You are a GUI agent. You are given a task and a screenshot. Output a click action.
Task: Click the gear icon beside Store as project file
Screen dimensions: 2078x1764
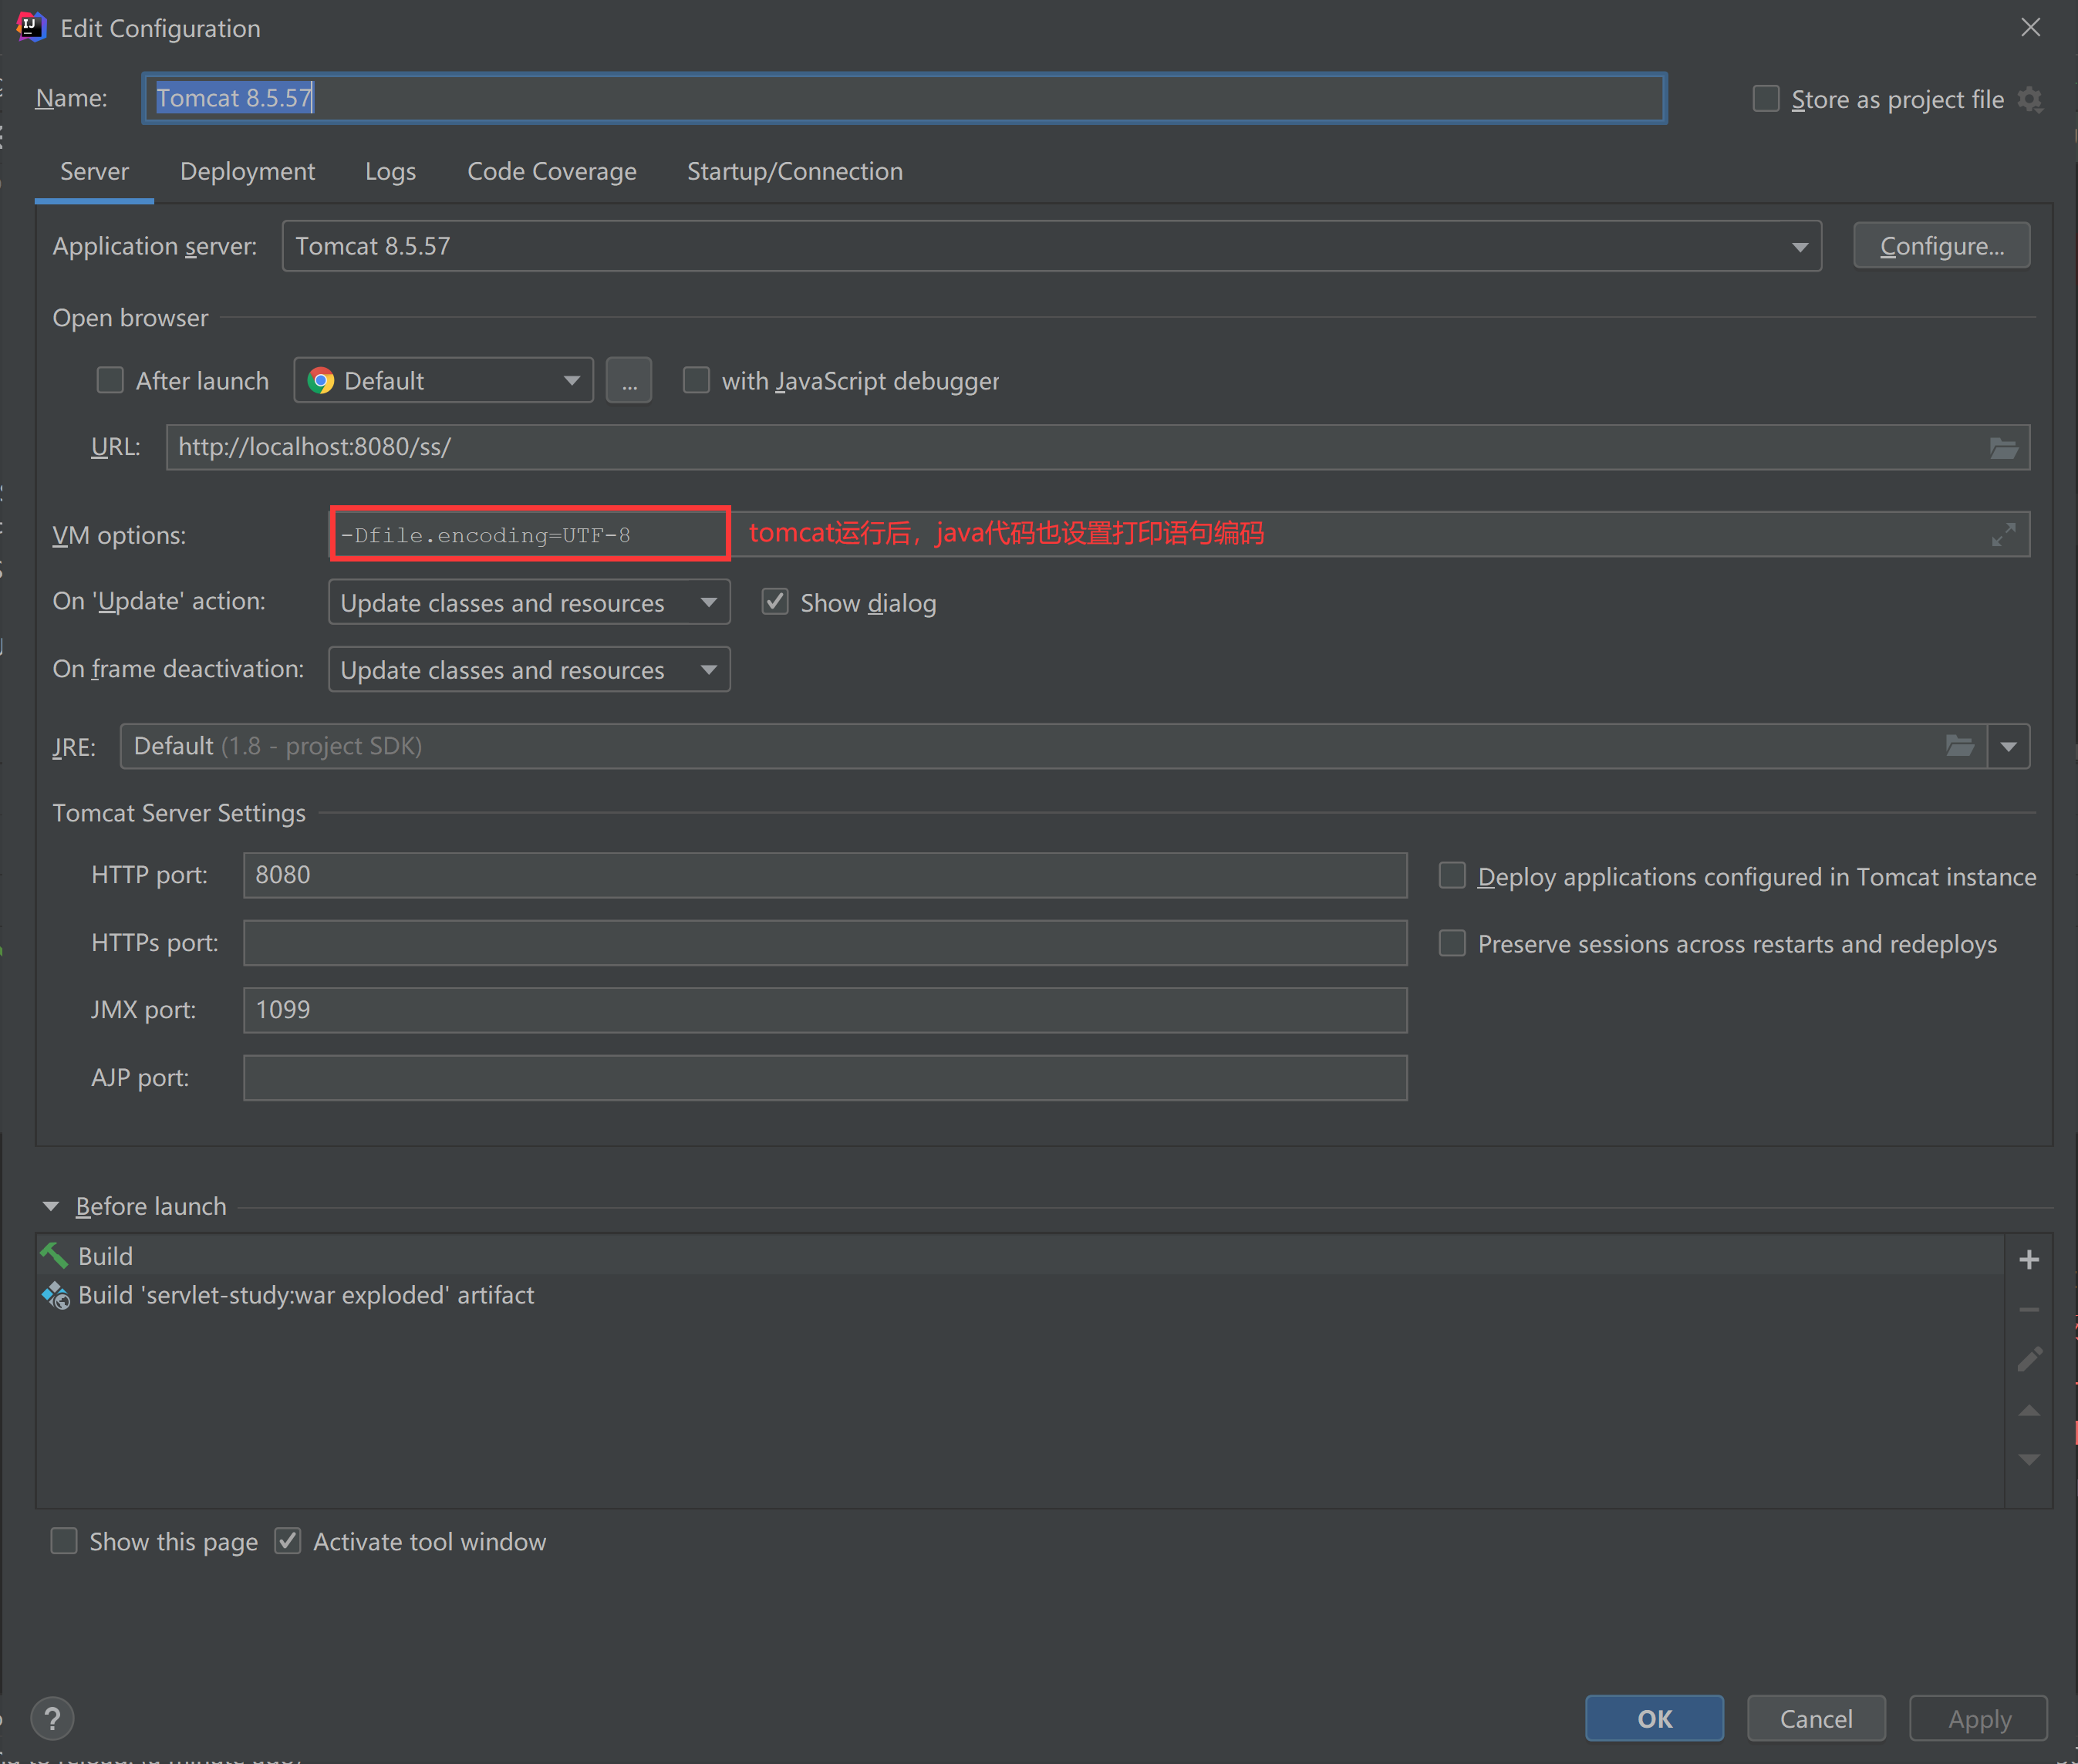[x=2029, y=100]
